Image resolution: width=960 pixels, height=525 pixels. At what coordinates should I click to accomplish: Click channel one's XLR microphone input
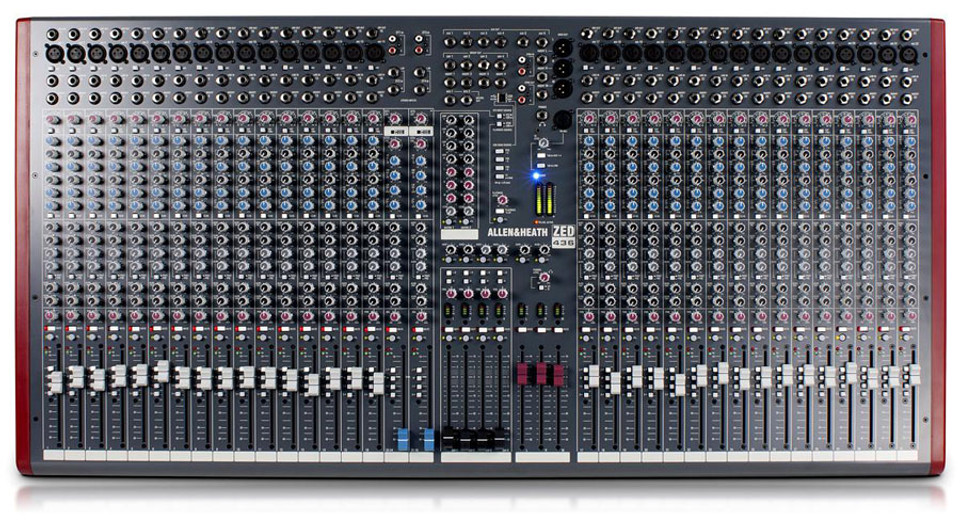coord(54,54)
